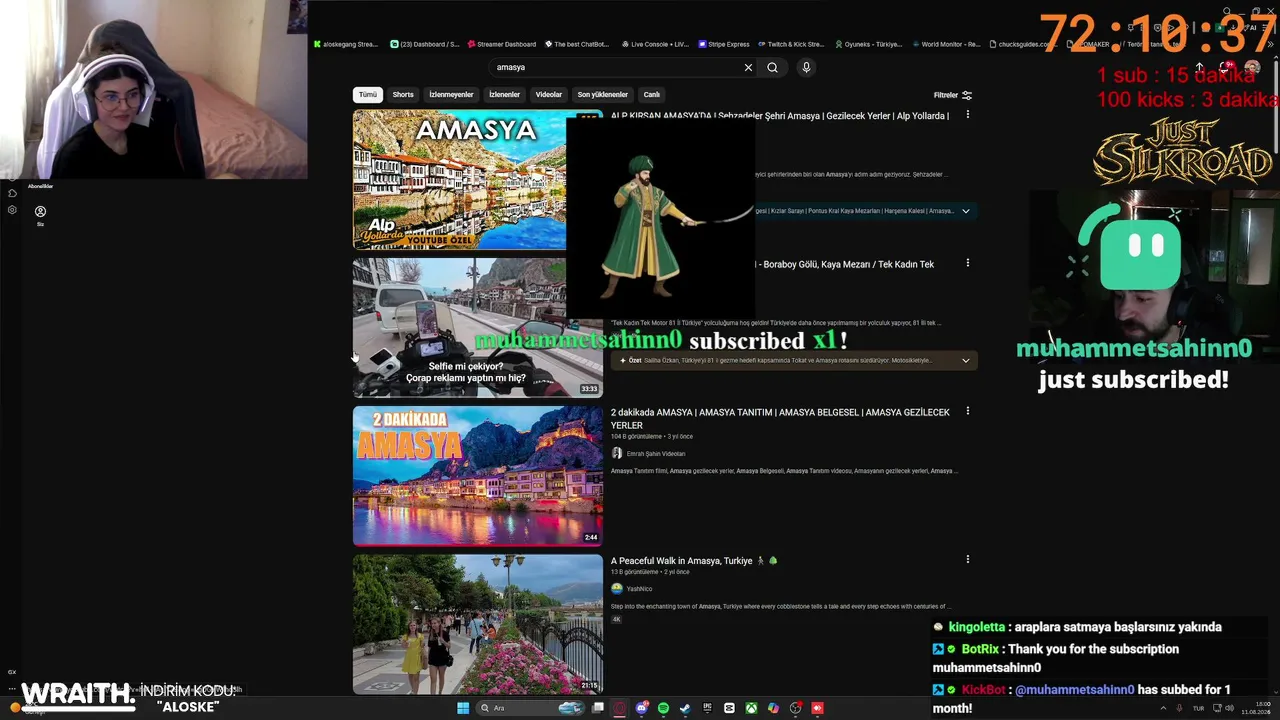Select the Shorts filter chip
Viewport: 1280px width, 720px height.
403,95
